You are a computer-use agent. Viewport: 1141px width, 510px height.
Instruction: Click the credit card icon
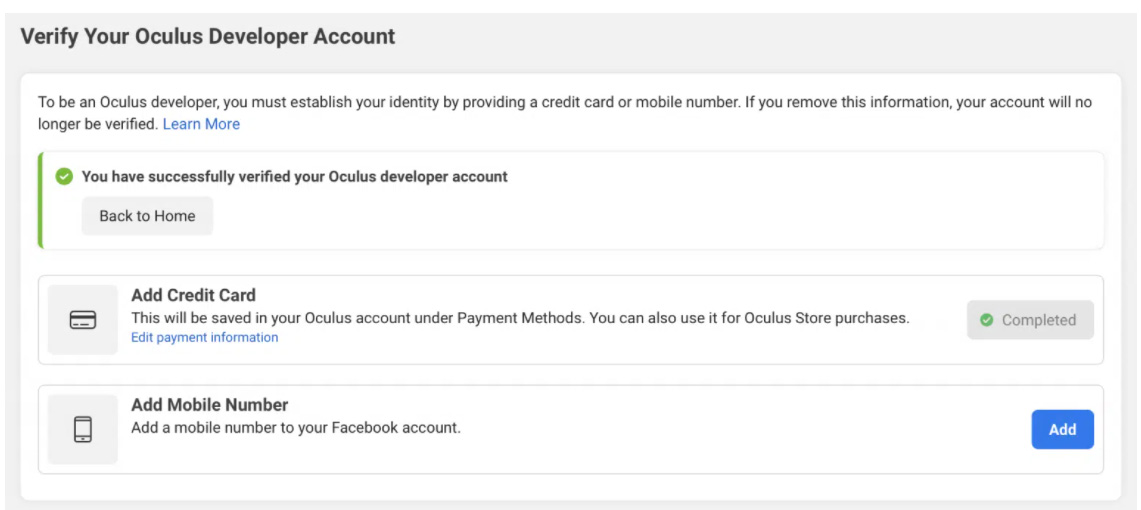[x=83, y=320]
